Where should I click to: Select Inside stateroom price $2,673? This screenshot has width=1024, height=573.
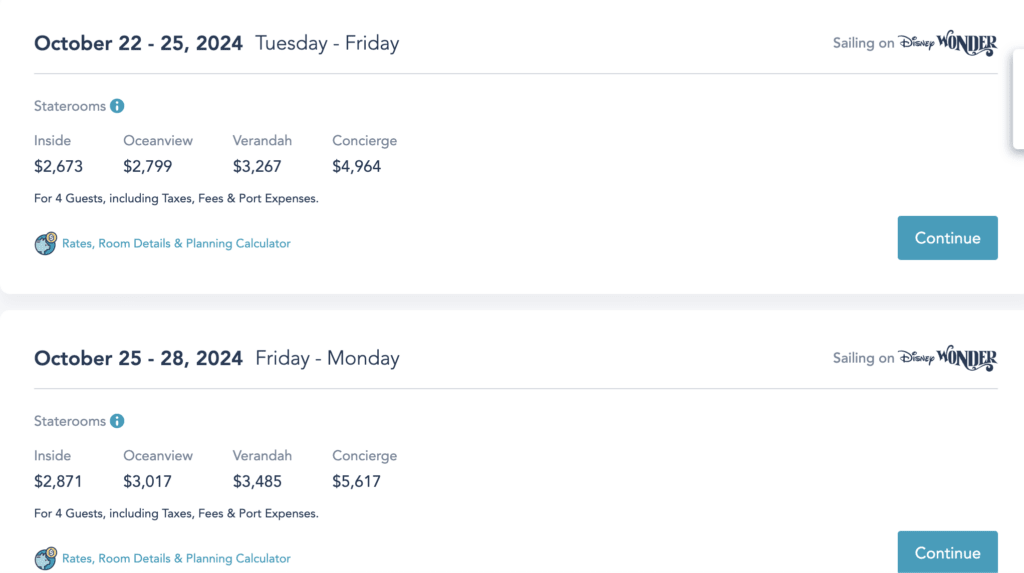click(x=58, y=166)
